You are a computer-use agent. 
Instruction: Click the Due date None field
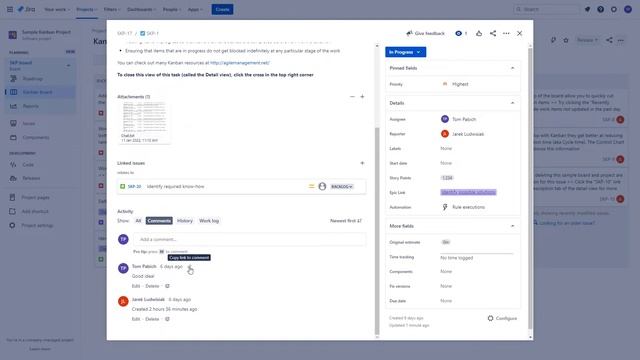point(446,301)
